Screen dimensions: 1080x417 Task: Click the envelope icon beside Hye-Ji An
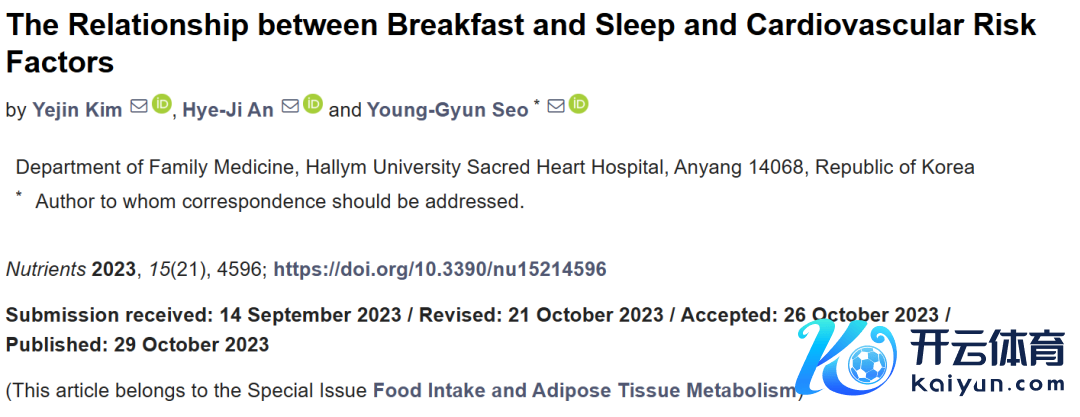[290, 105]
